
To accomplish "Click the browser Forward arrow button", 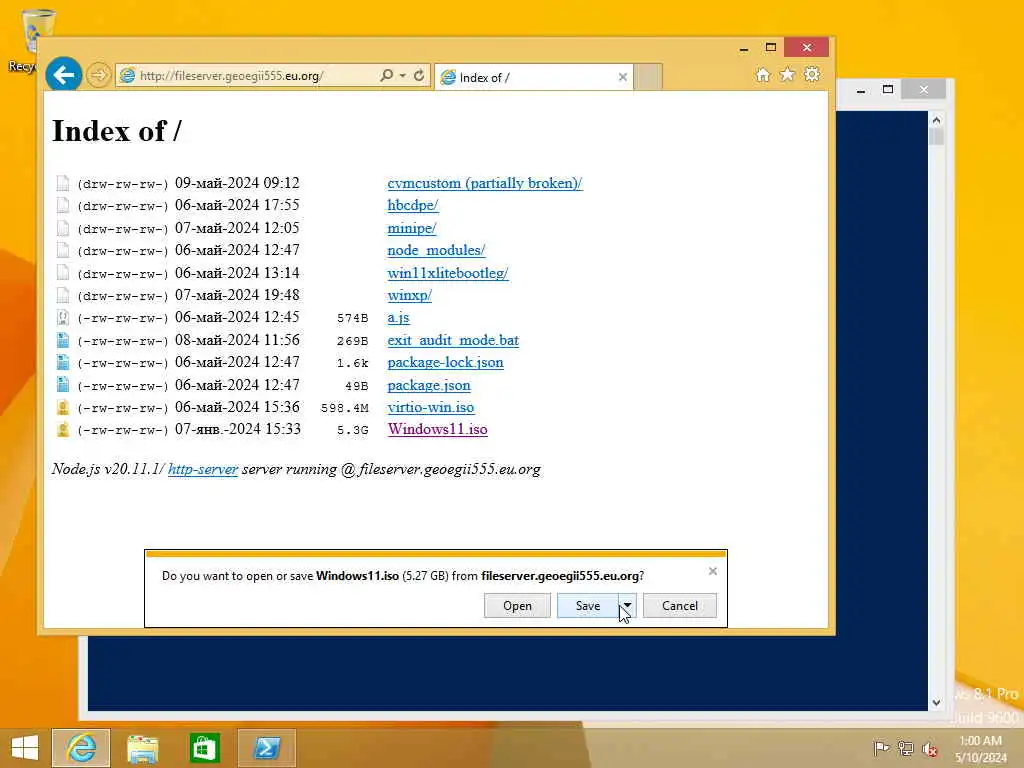I will pos(99,75).
